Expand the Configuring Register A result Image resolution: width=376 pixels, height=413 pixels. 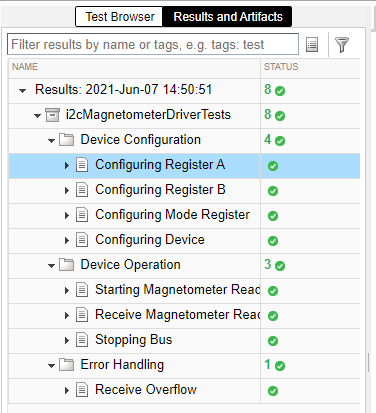[67, 165]
